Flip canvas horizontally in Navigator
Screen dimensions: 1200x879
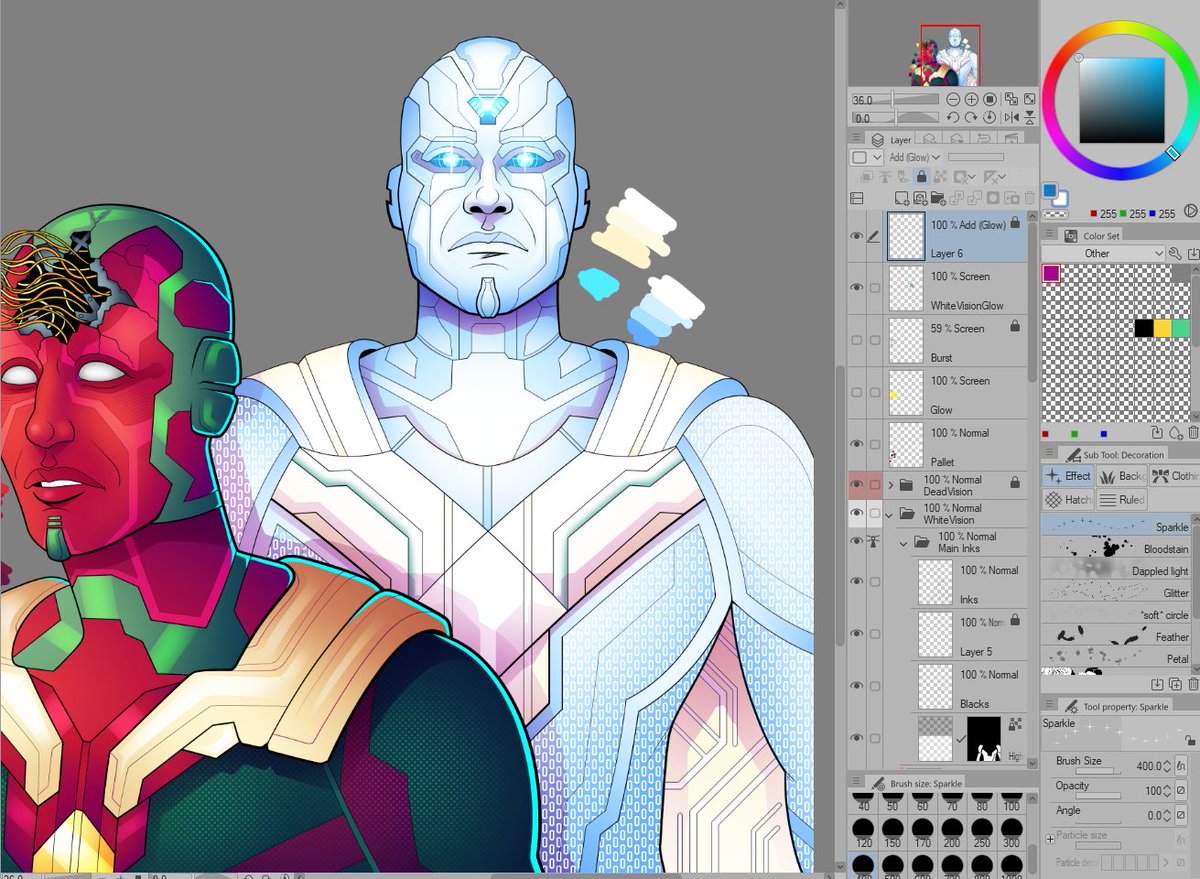click(1012, 117)
